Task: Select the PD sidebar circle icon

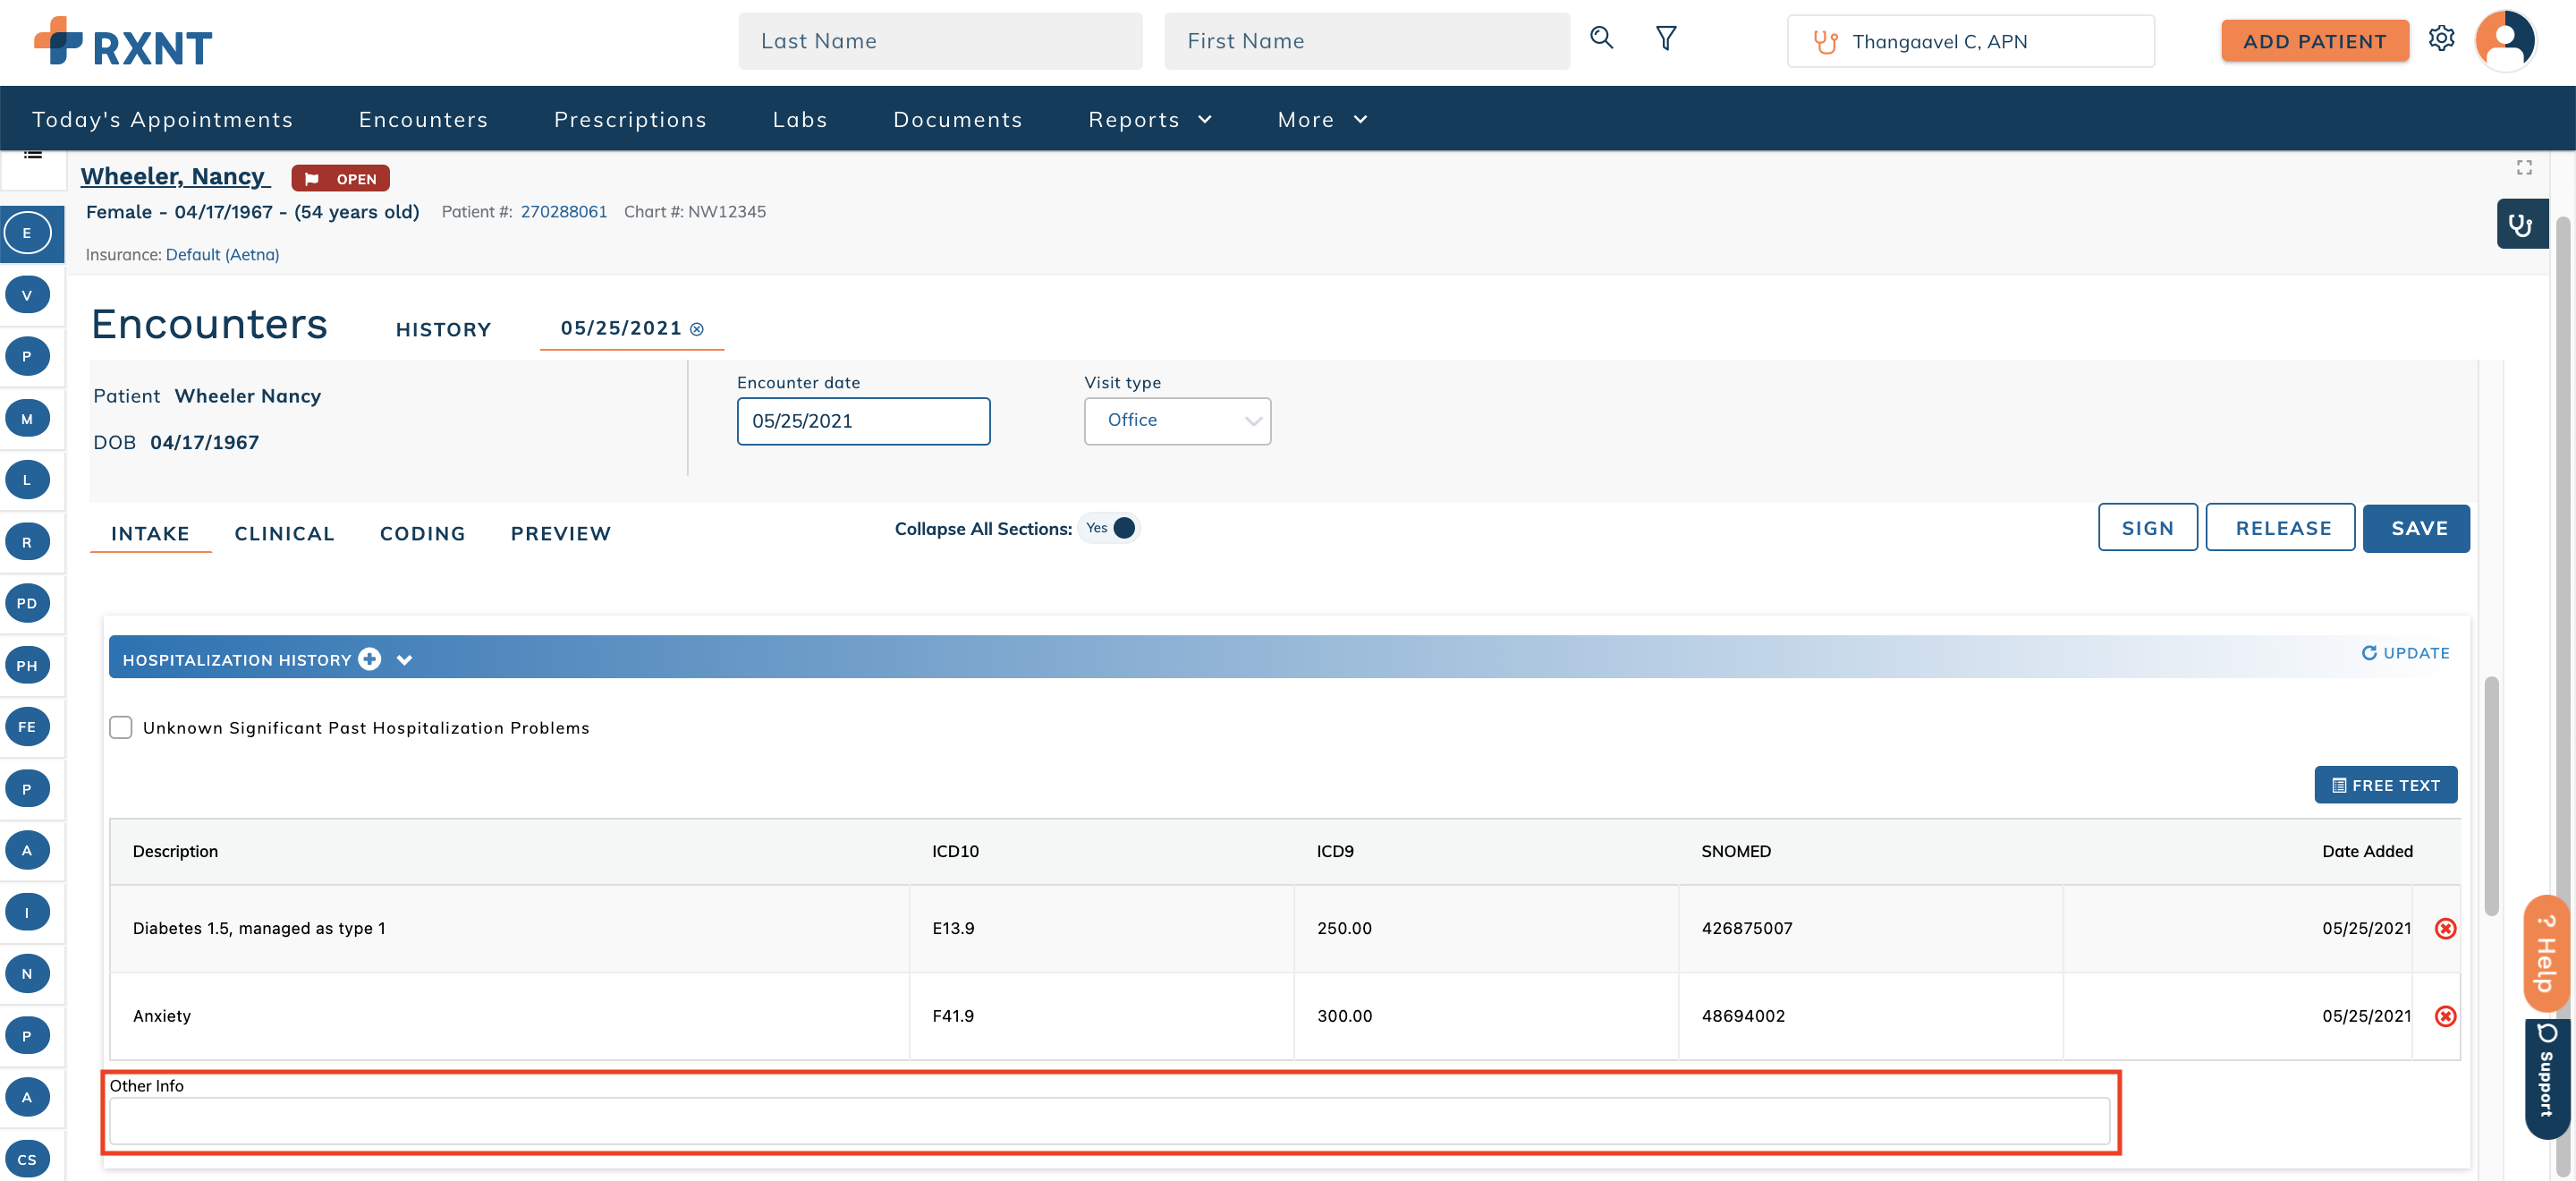Action: (27, 604)
